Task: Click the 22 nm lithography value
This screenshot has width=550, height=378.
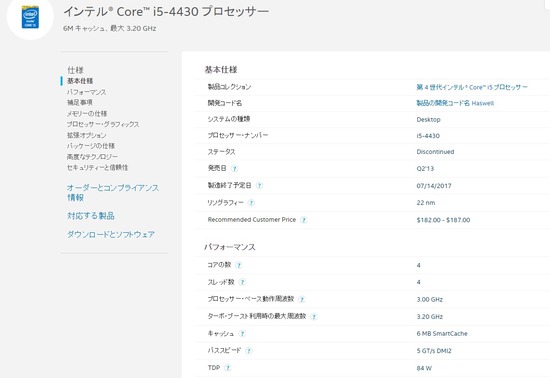Action: [x=426, y=203]
